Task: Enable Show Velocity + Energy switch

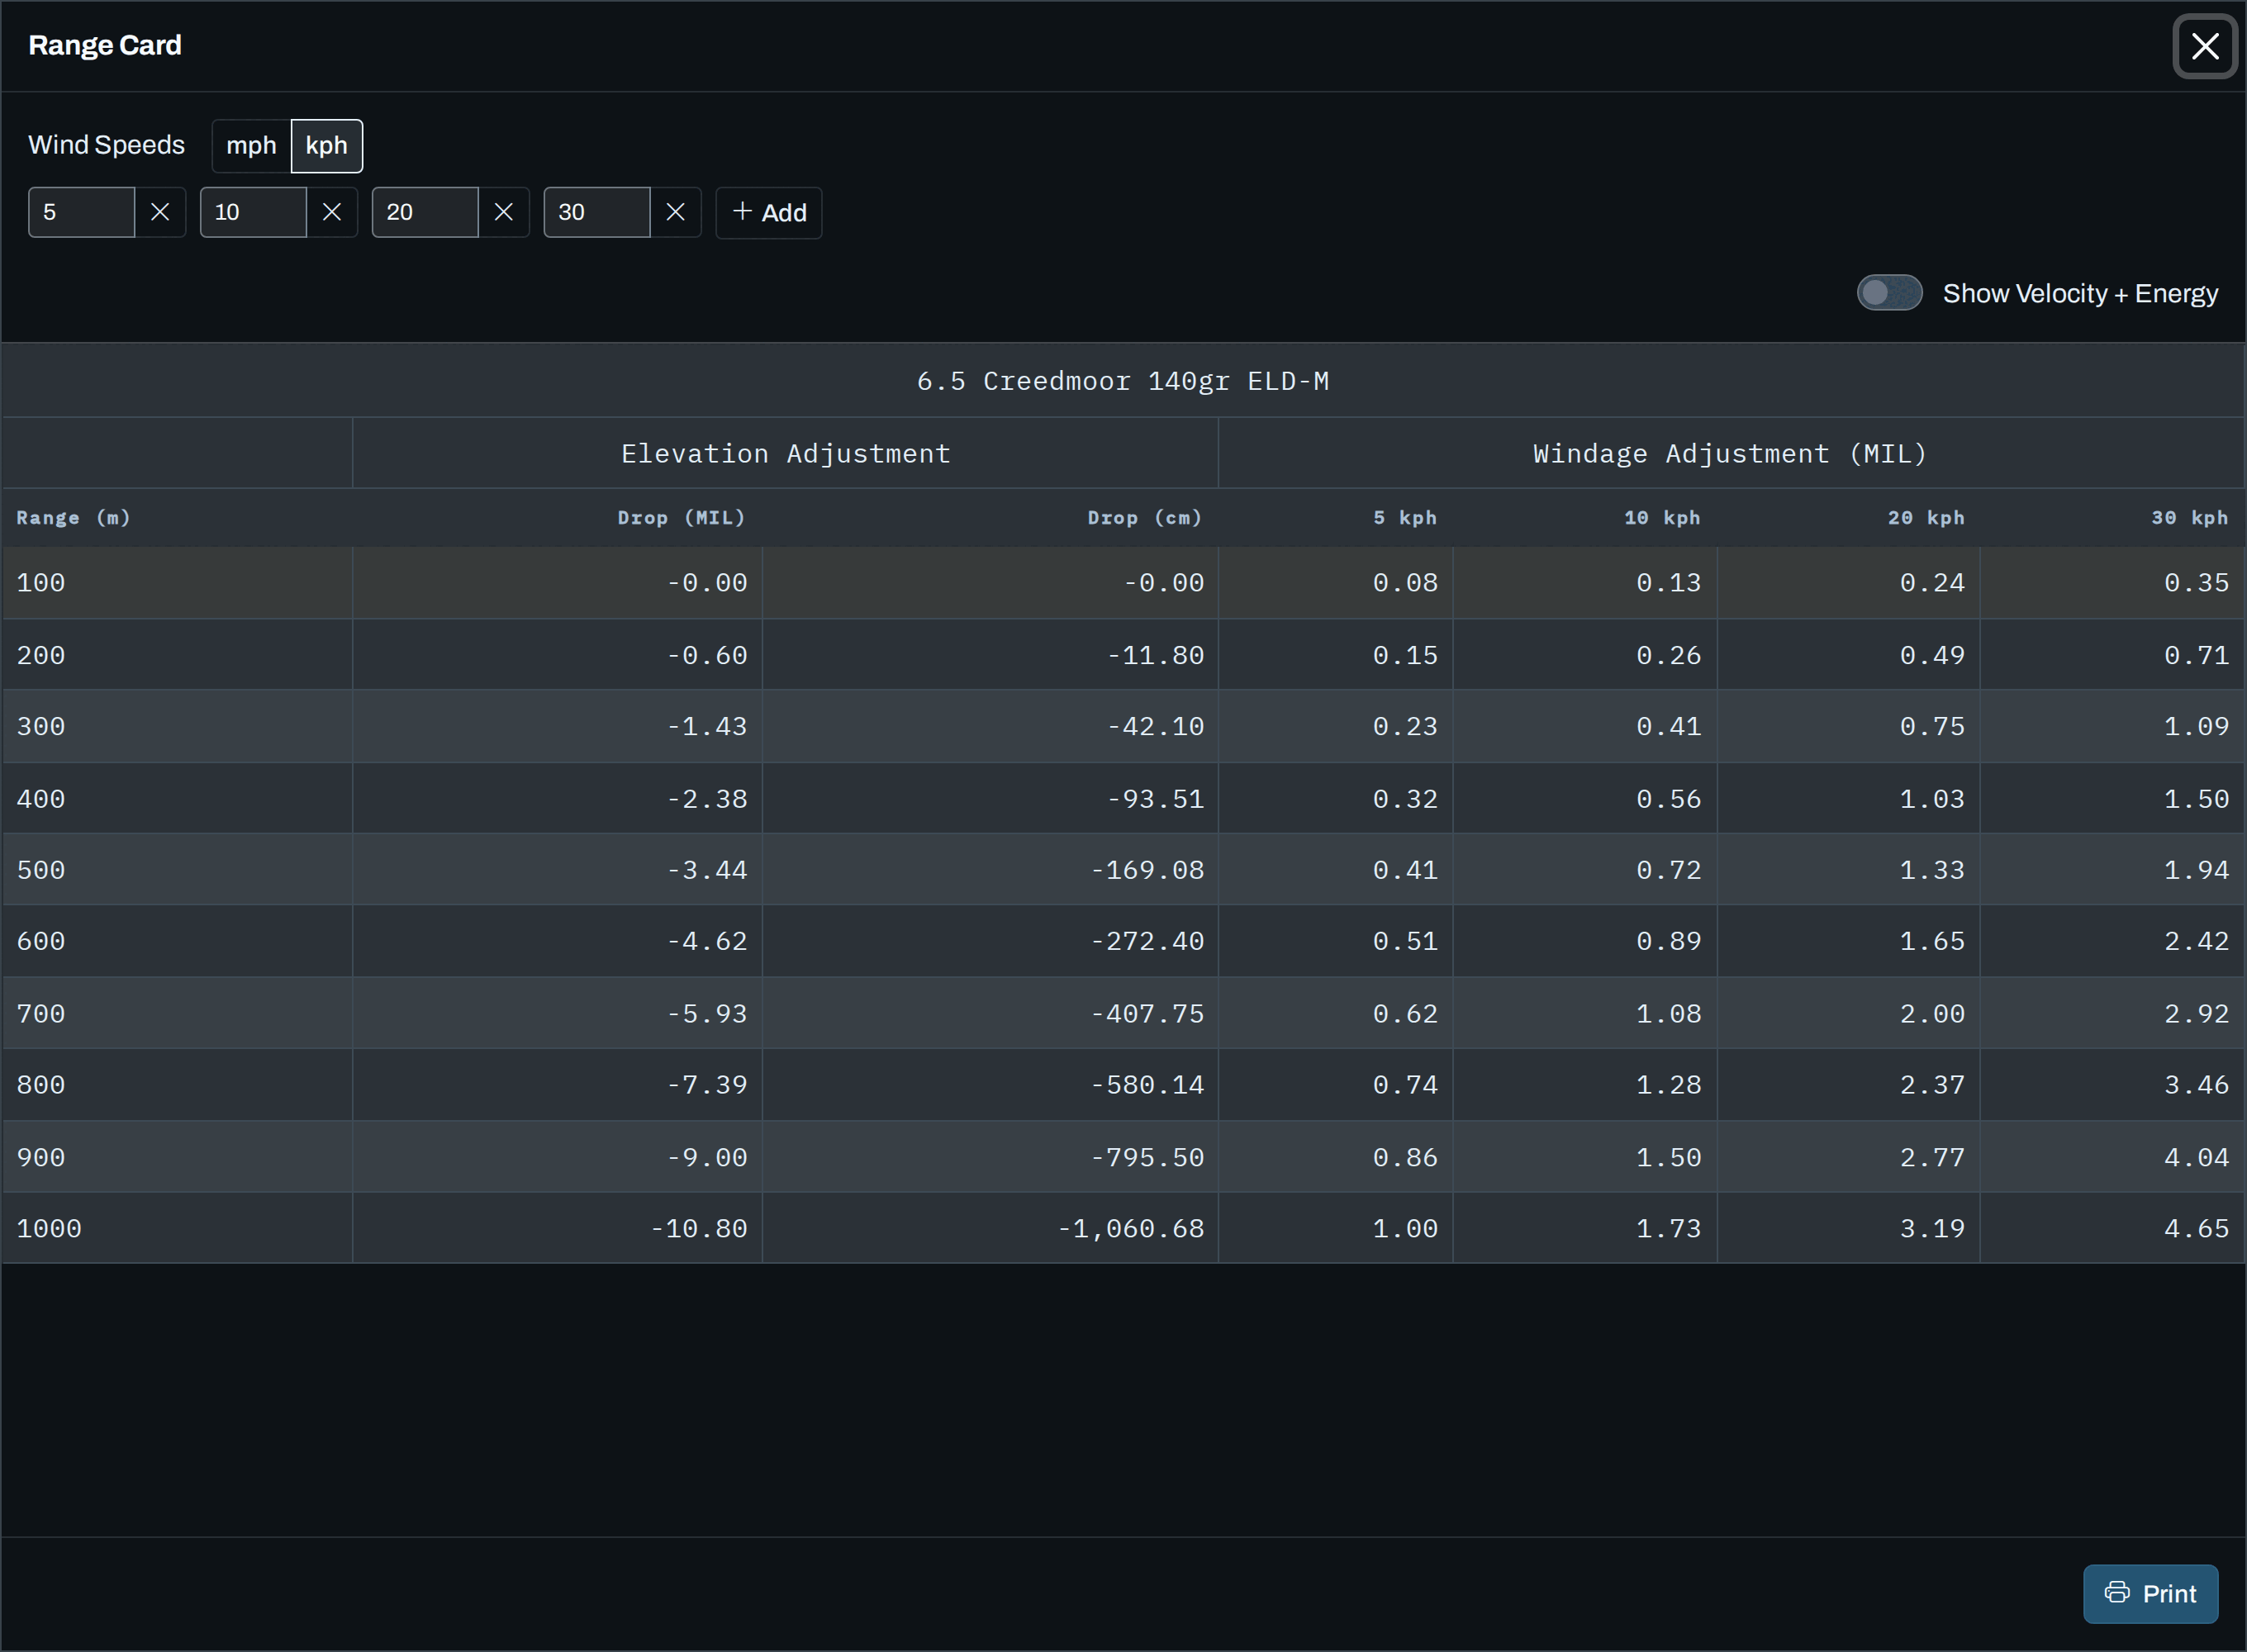Action: coord(1889,293)
